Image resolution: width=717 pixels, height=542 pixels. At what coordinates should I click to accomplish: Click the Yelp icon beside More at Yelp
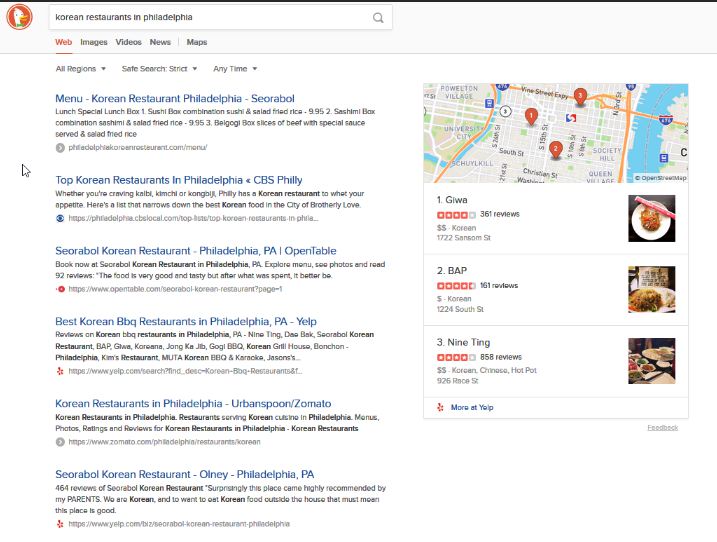pyautogui.click(x=440, y=408)
